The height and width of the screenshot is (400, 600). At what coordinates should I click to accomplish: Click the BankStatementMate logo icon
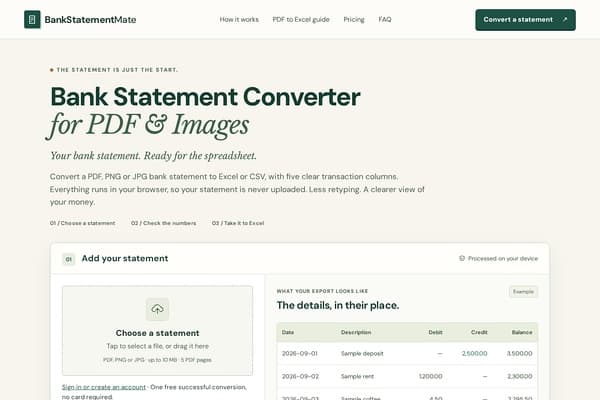pyautogui.click(x=32, y=20)
